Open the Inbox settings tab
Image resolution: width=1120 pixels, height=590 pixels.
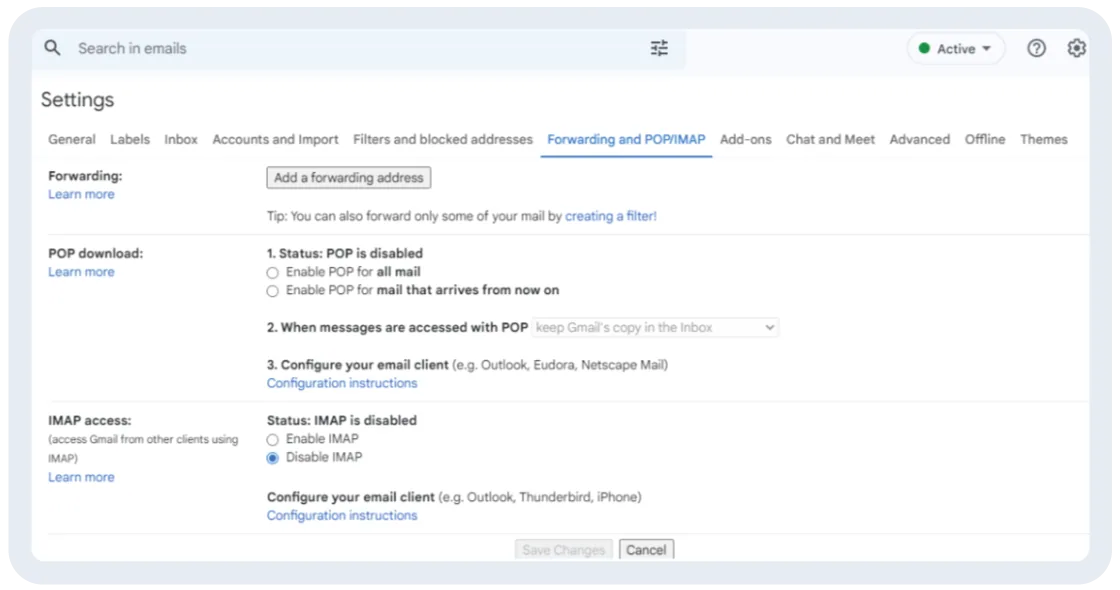(x=181, y=139)
